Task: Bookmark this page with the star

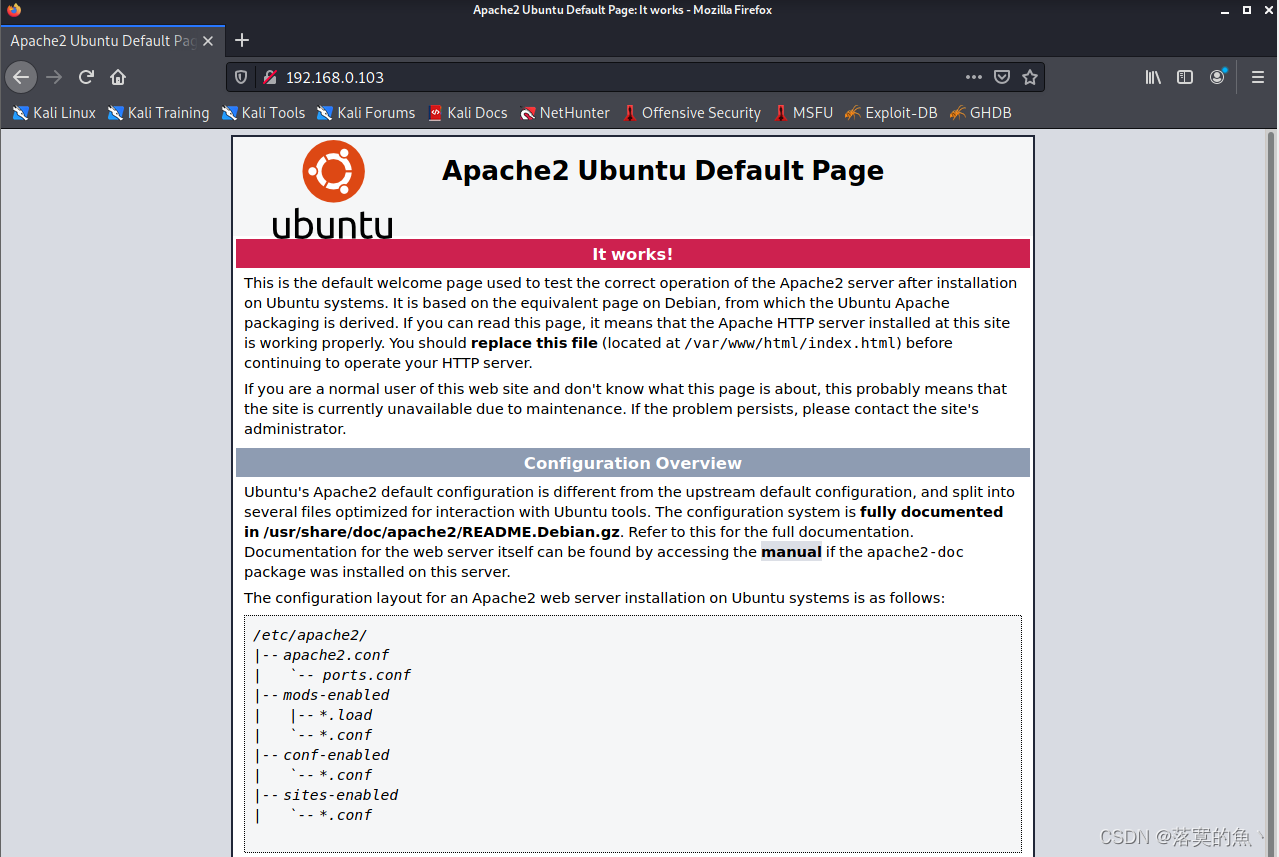Action: tap(1030, 77)
